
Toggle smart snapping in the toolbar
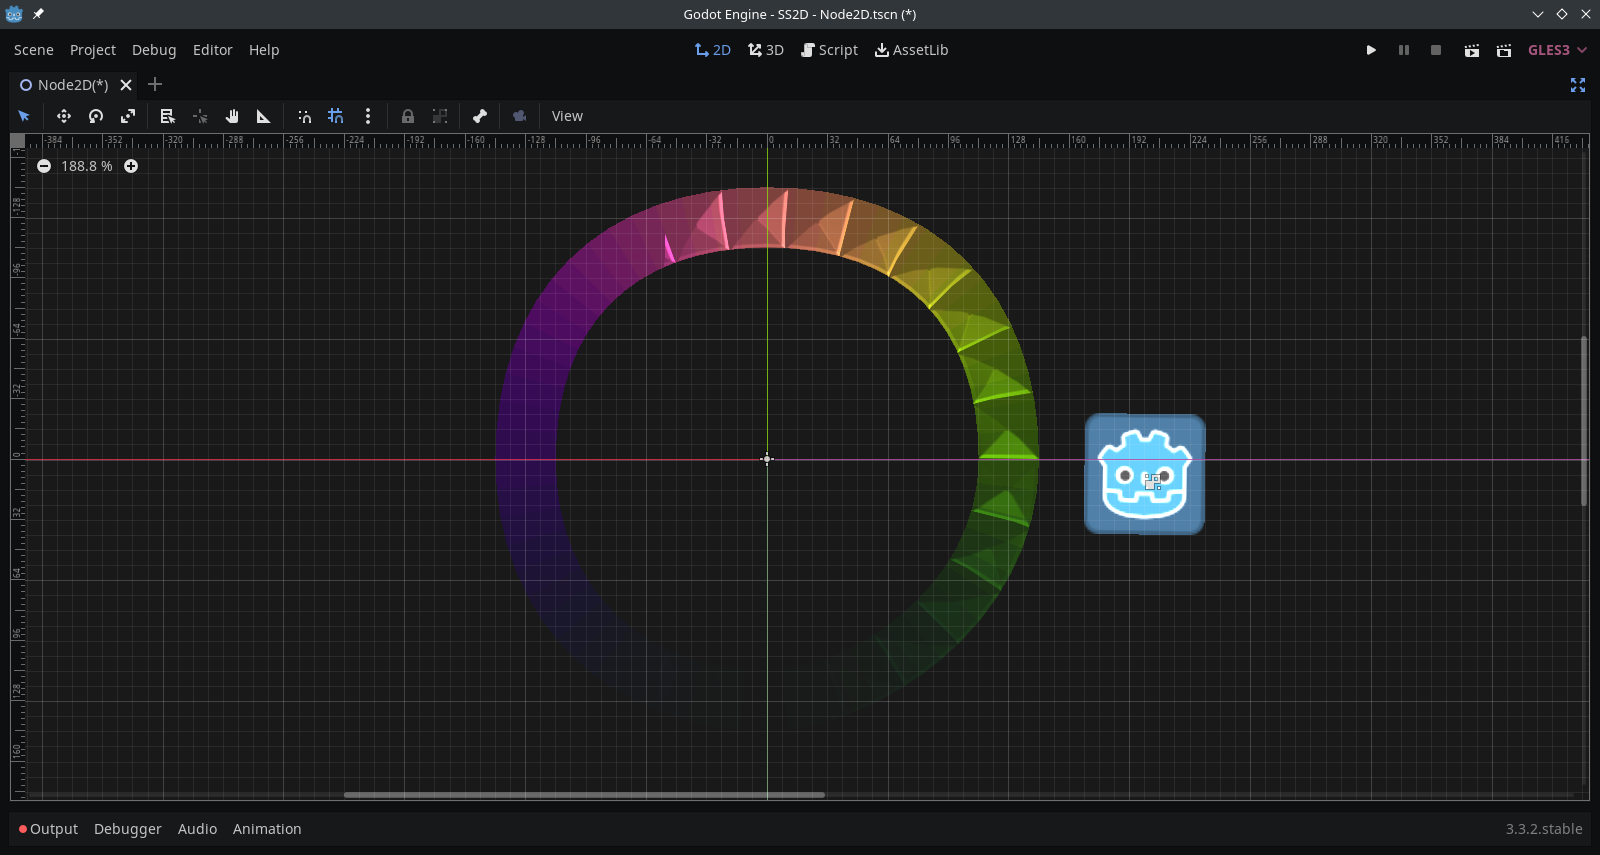(x=305, y=116)
